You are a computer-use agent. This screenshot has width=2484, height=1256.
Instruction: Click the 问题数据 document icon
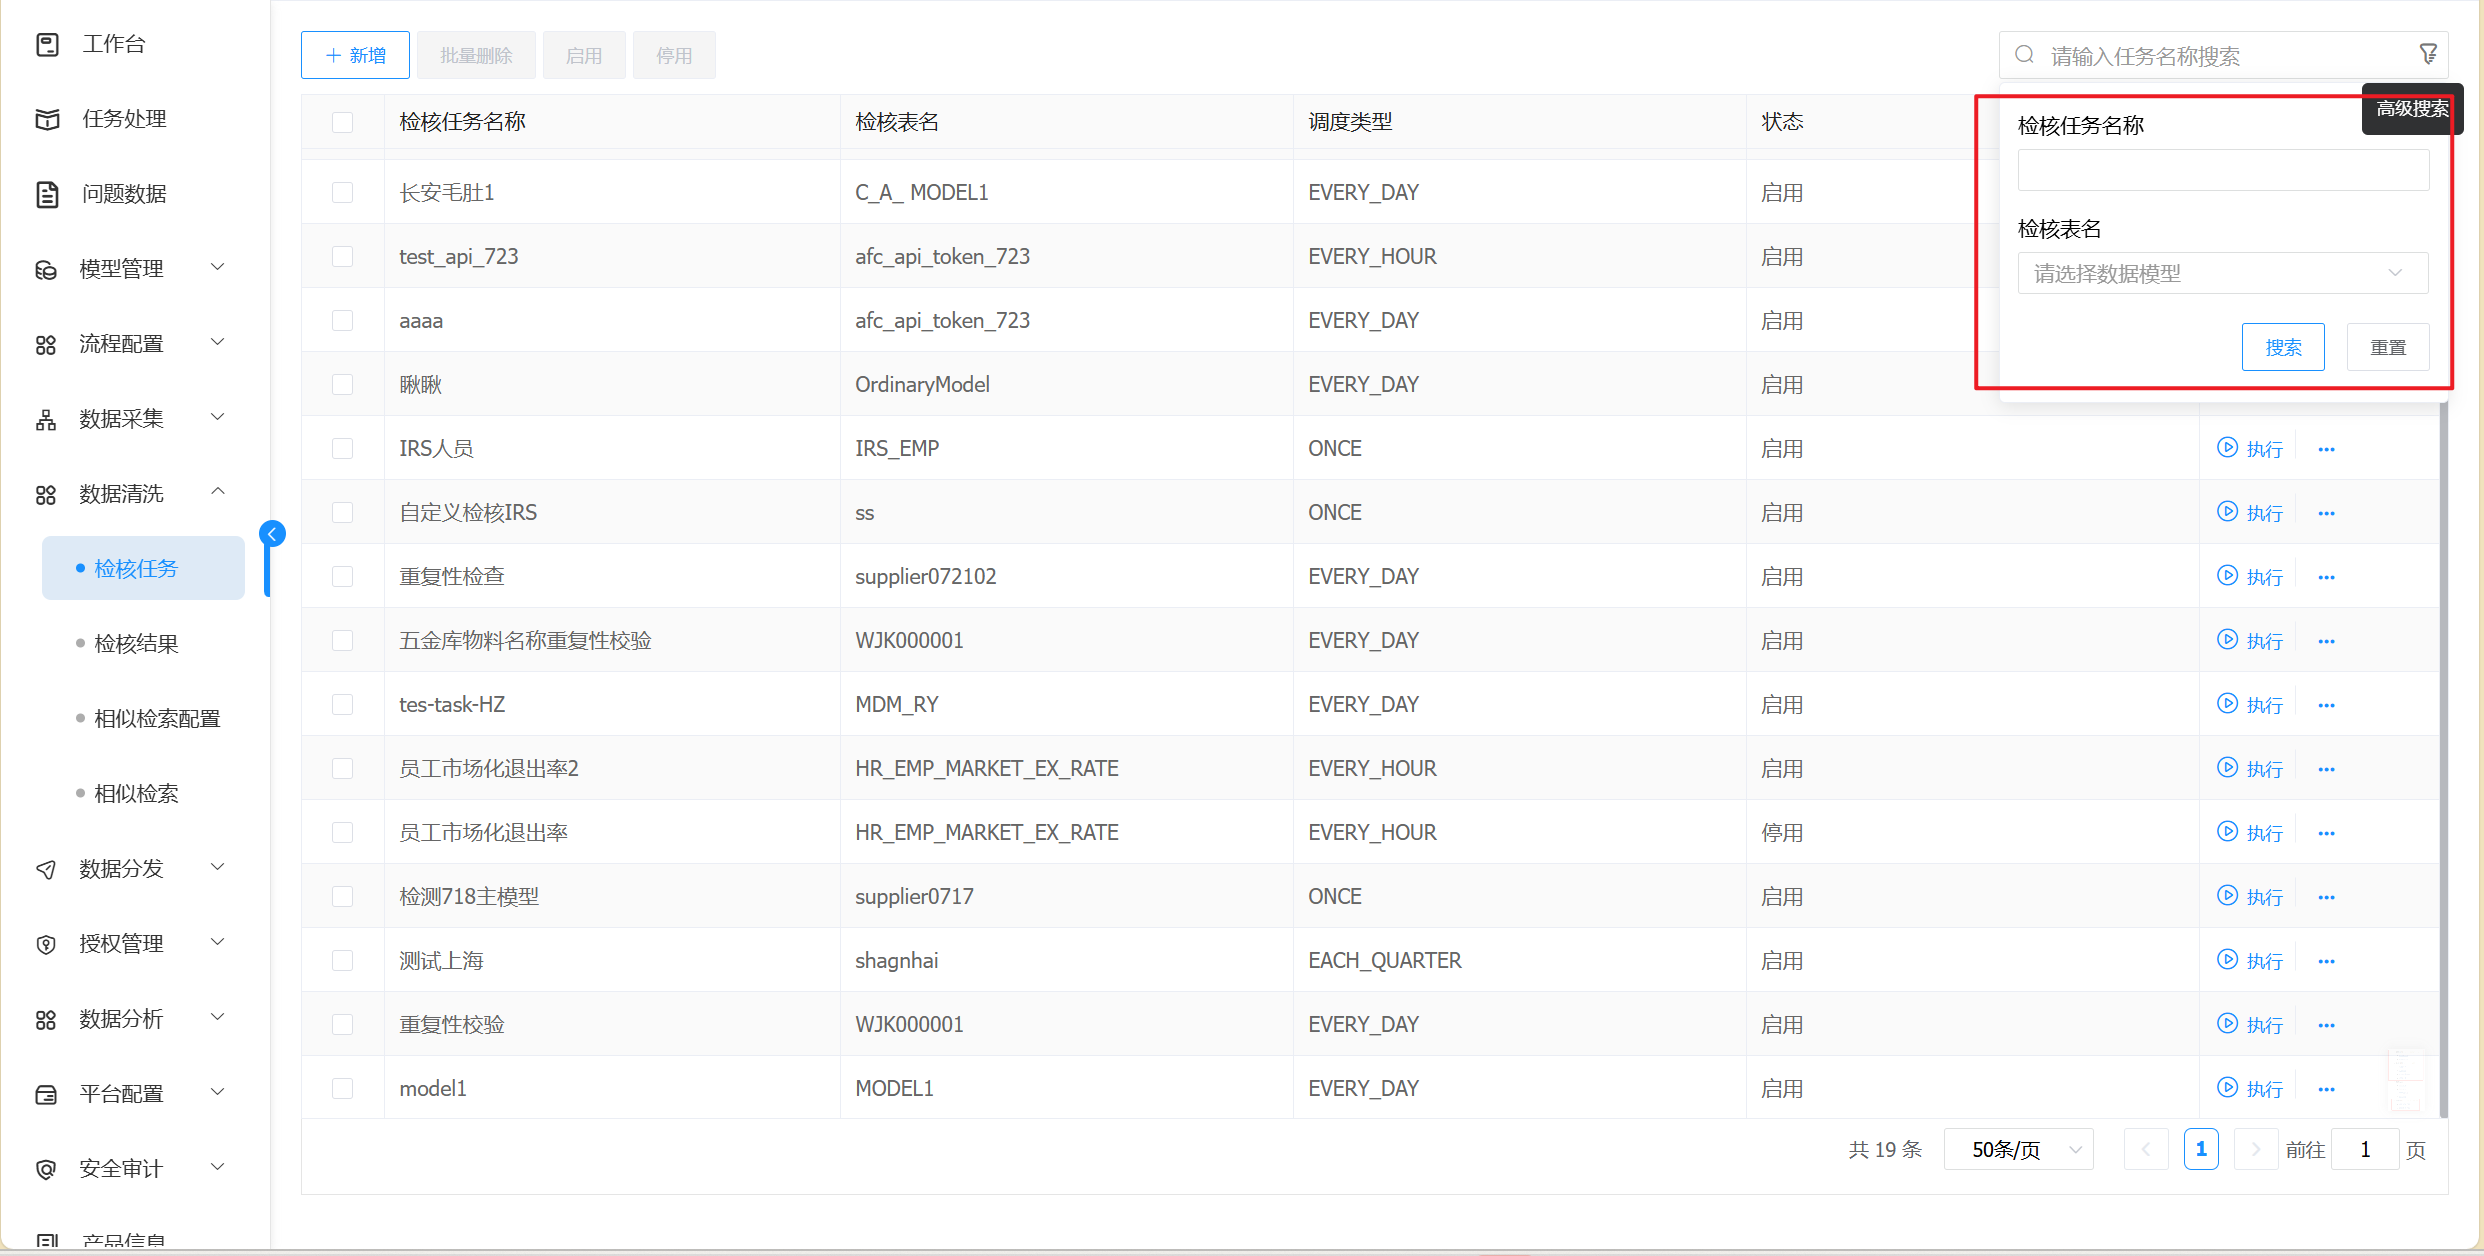pos(47,194)
